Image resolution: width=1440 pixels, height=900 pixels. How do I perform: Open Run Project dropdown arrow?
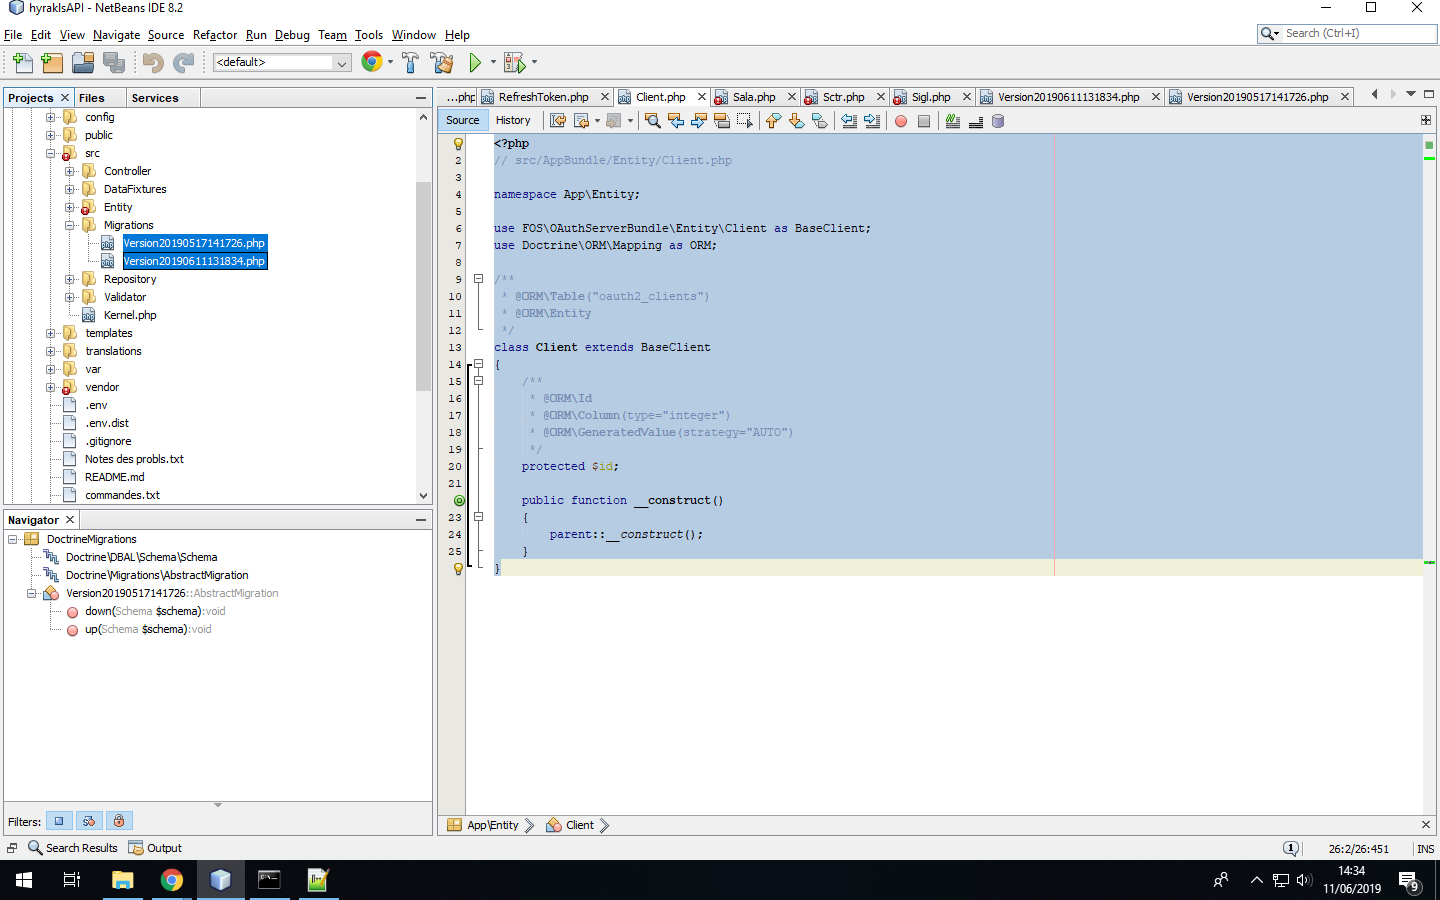493,62
